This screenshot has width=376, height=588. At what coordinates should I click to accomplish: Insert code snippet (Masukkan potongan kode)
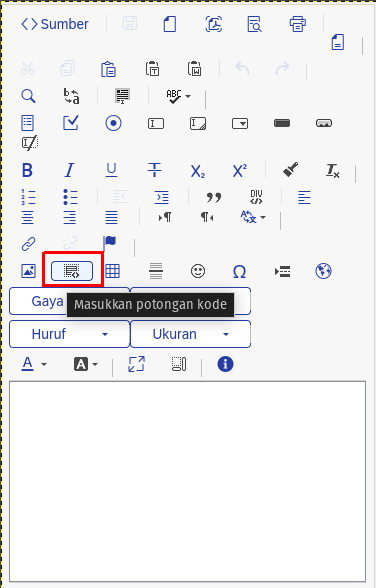[72, 271]
